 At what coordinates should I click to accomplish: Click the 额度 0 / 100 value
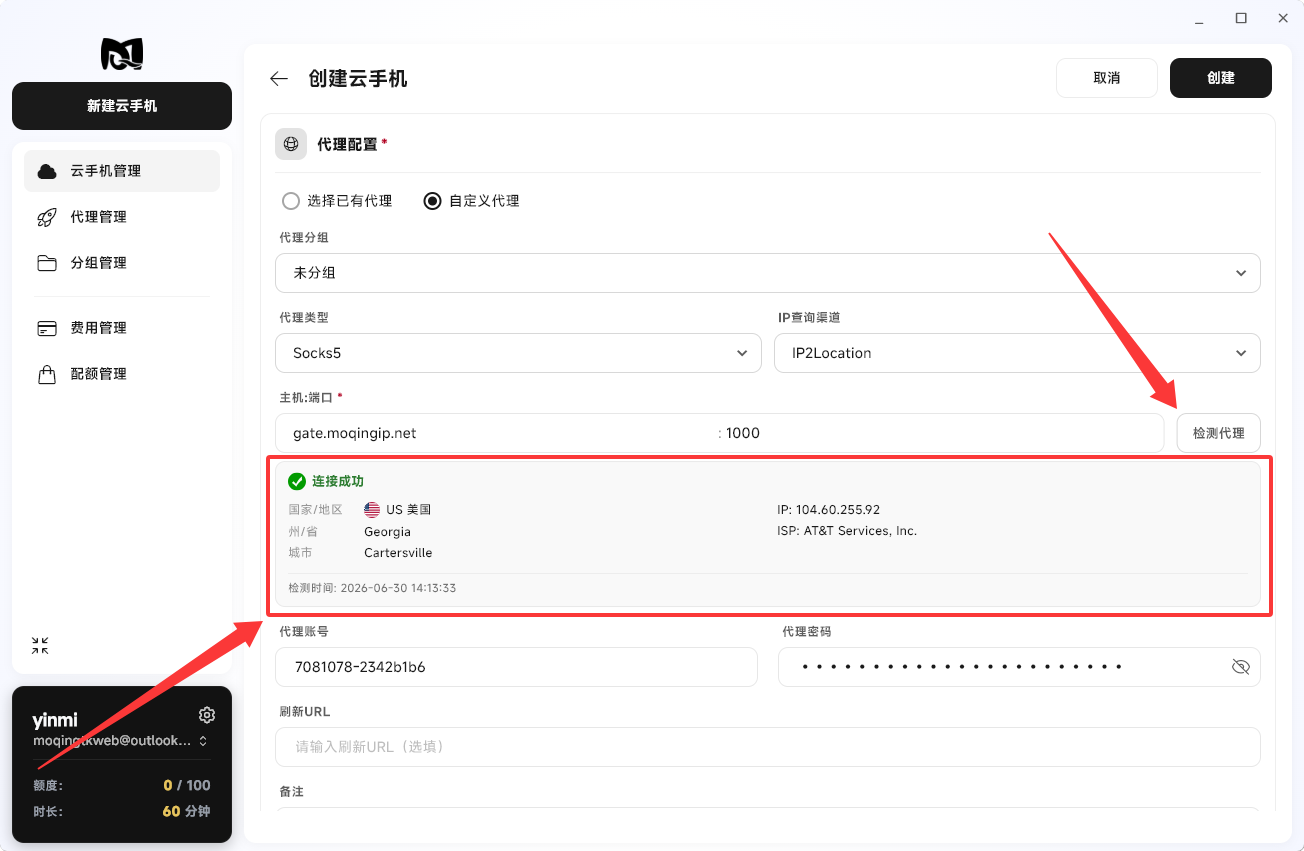187,786
